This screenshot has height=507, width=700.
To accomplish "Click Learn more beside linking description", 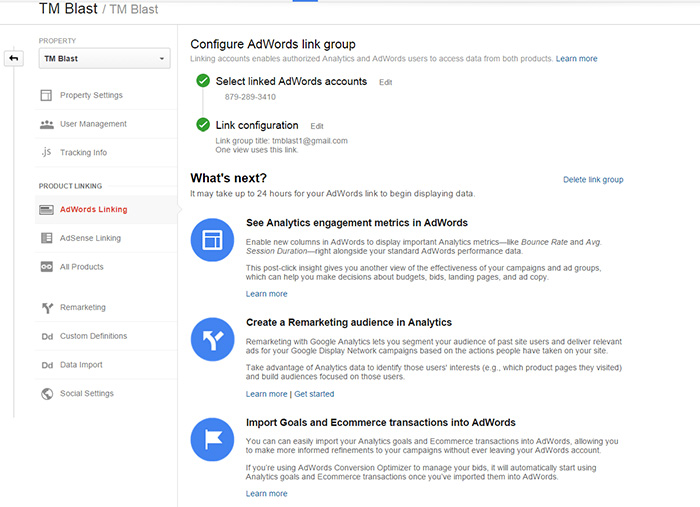I will (577, 59).
